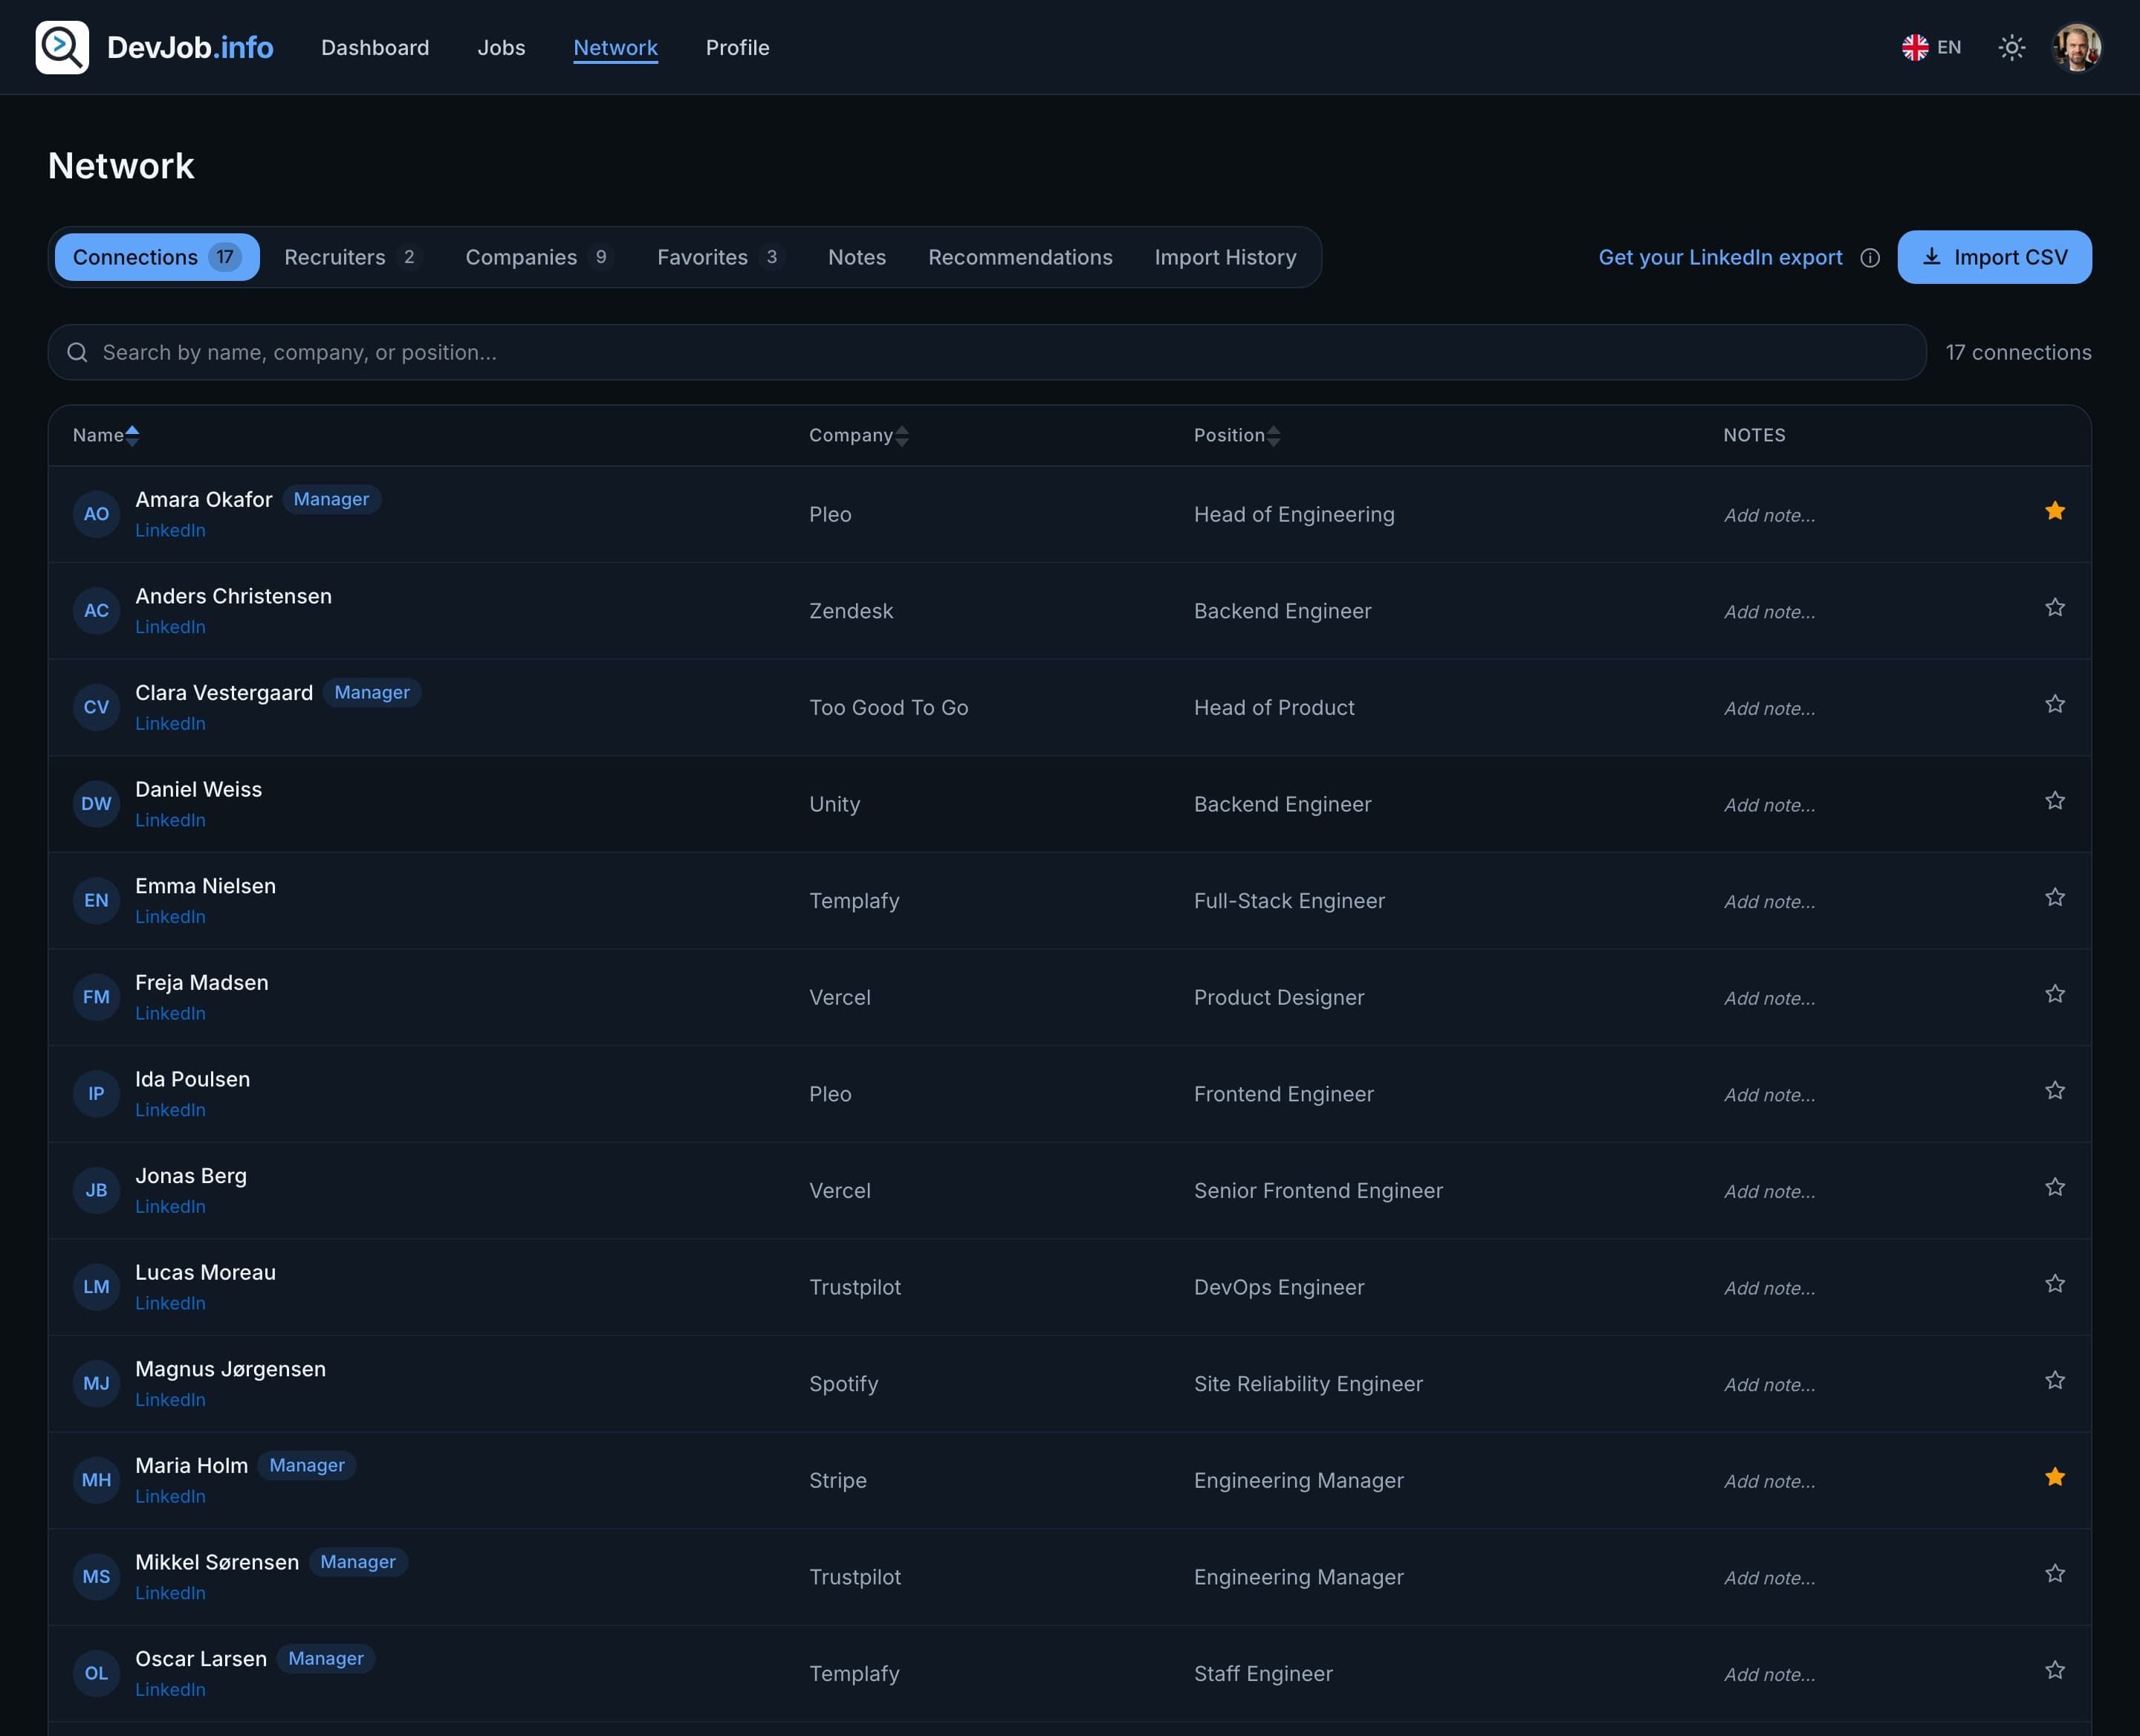The height and width of the screenshot is (1736, 2140).
Task: Open Get your LinkedIn export link
Action: [1720, 257]
